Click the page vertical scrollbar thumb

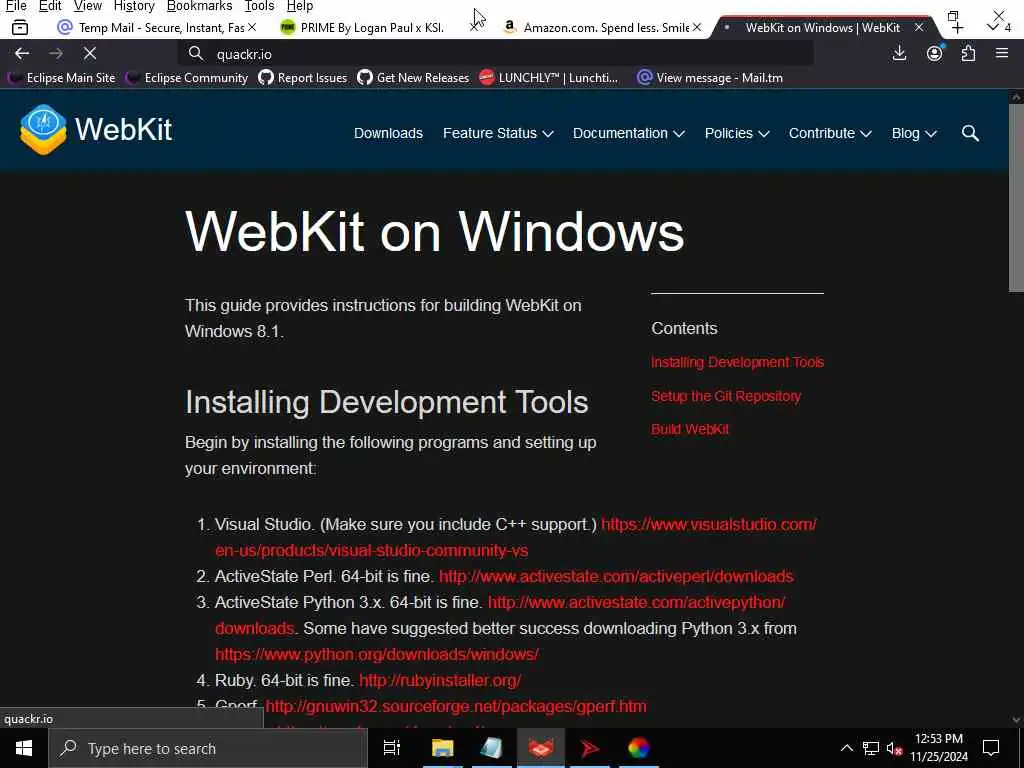(1016, 197)
